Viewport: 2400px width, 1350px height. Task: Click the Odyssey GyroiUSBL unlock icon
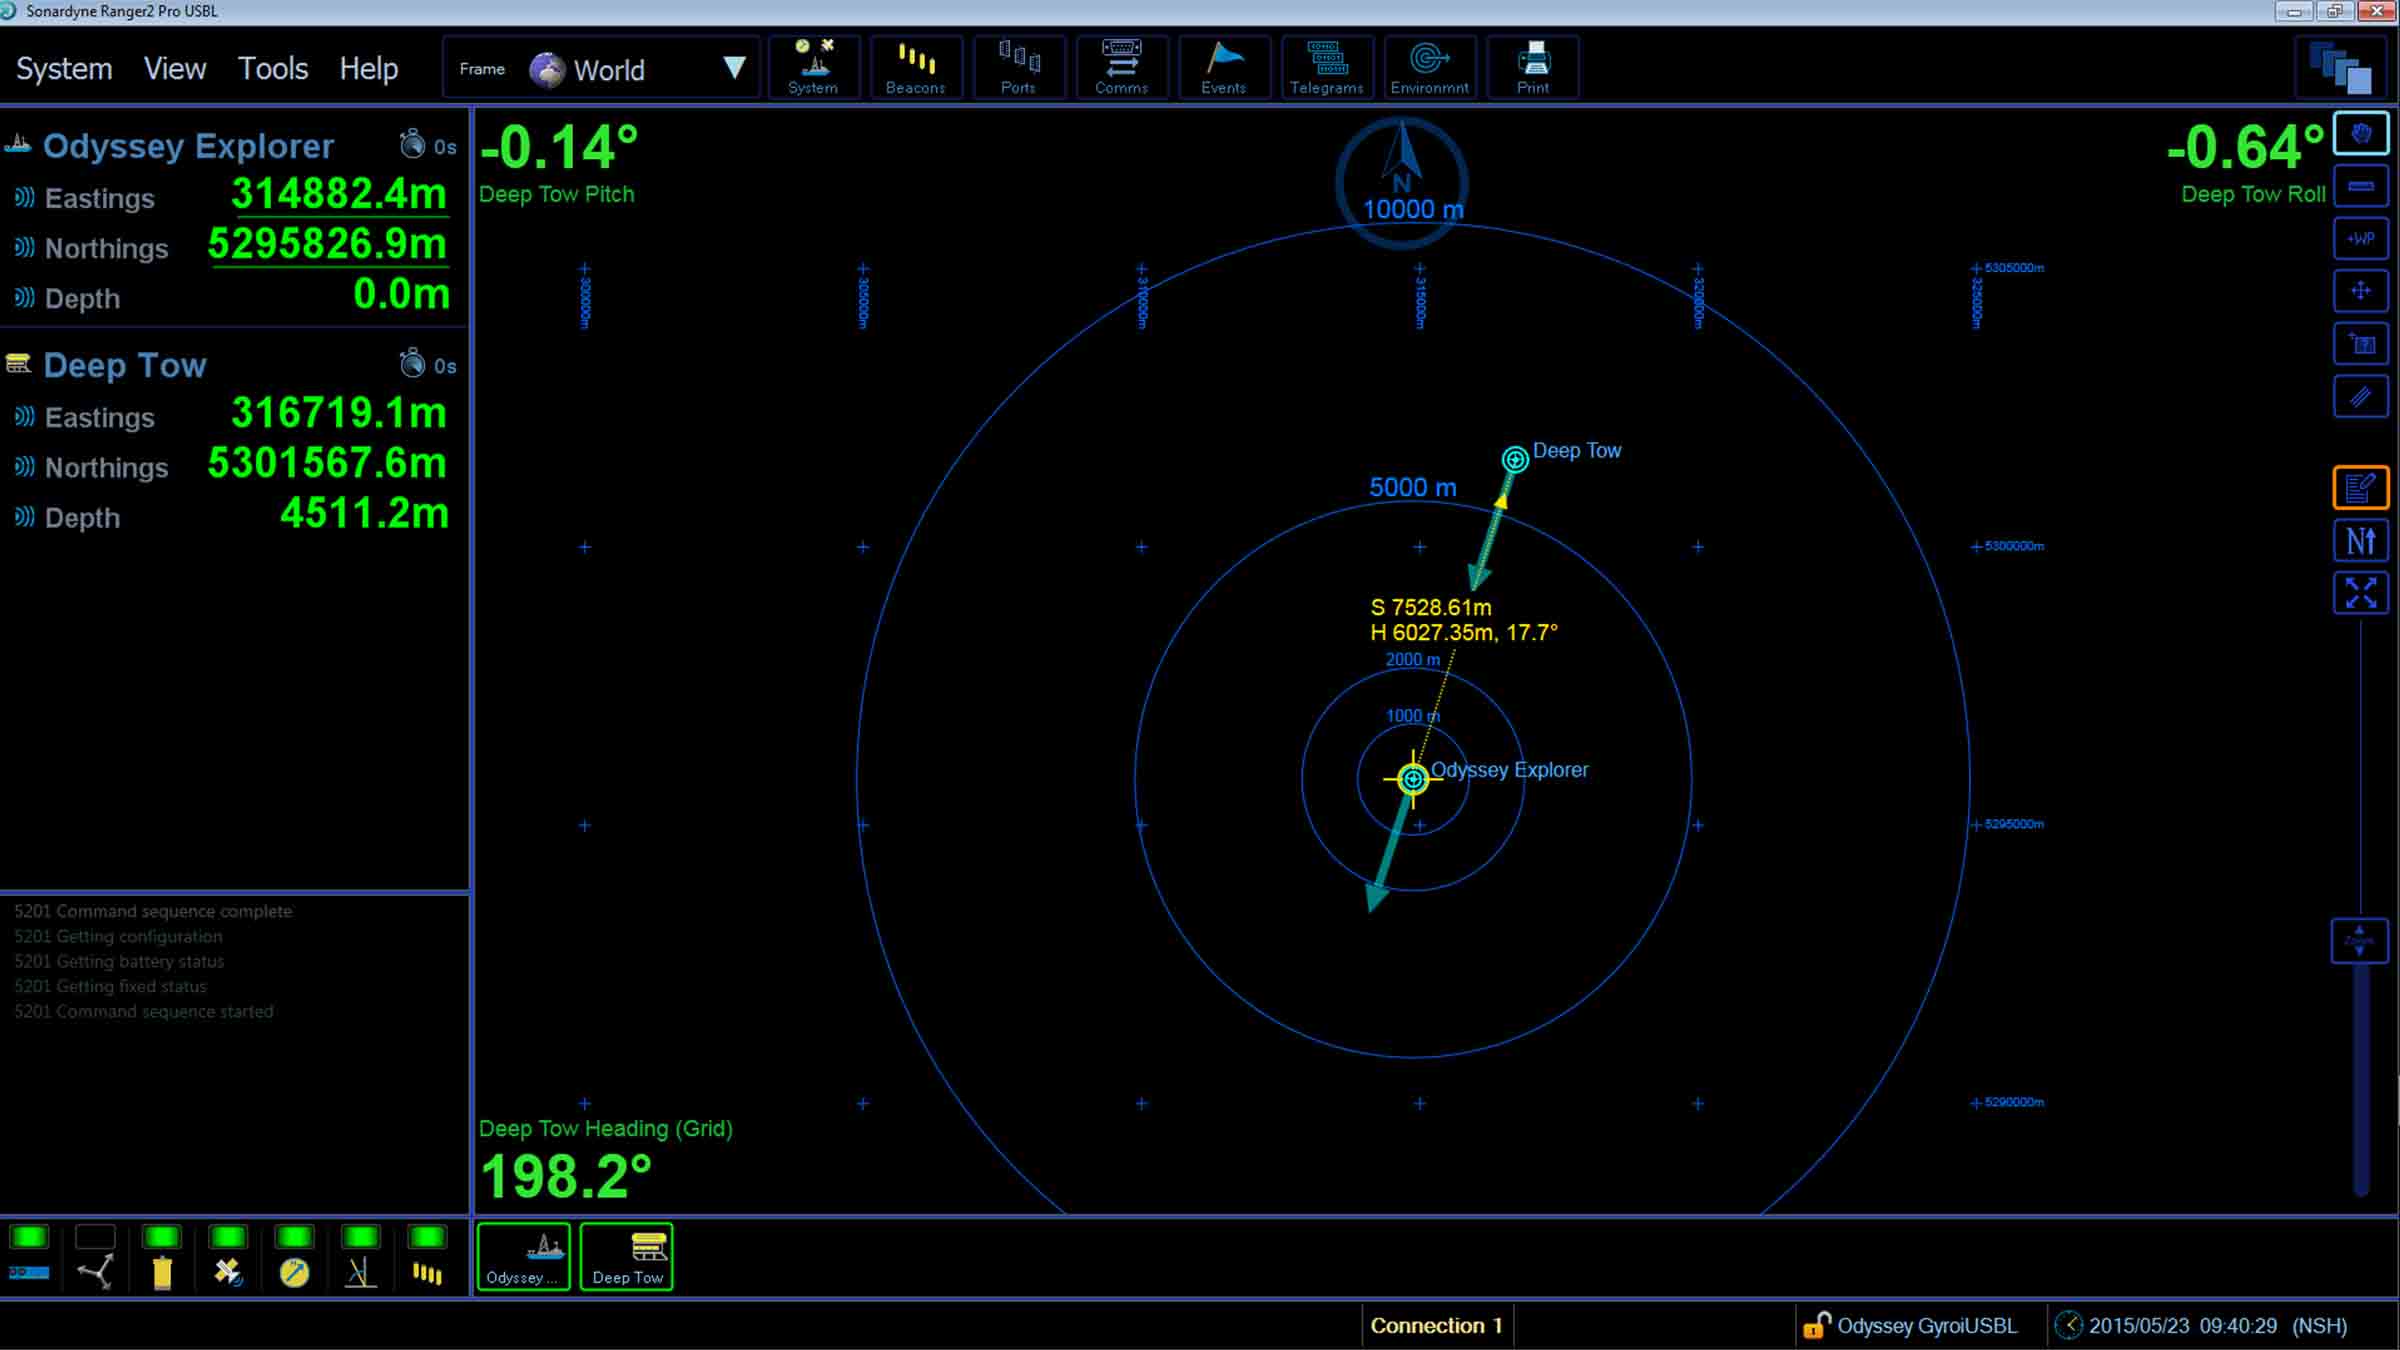coord(1815,1325)
